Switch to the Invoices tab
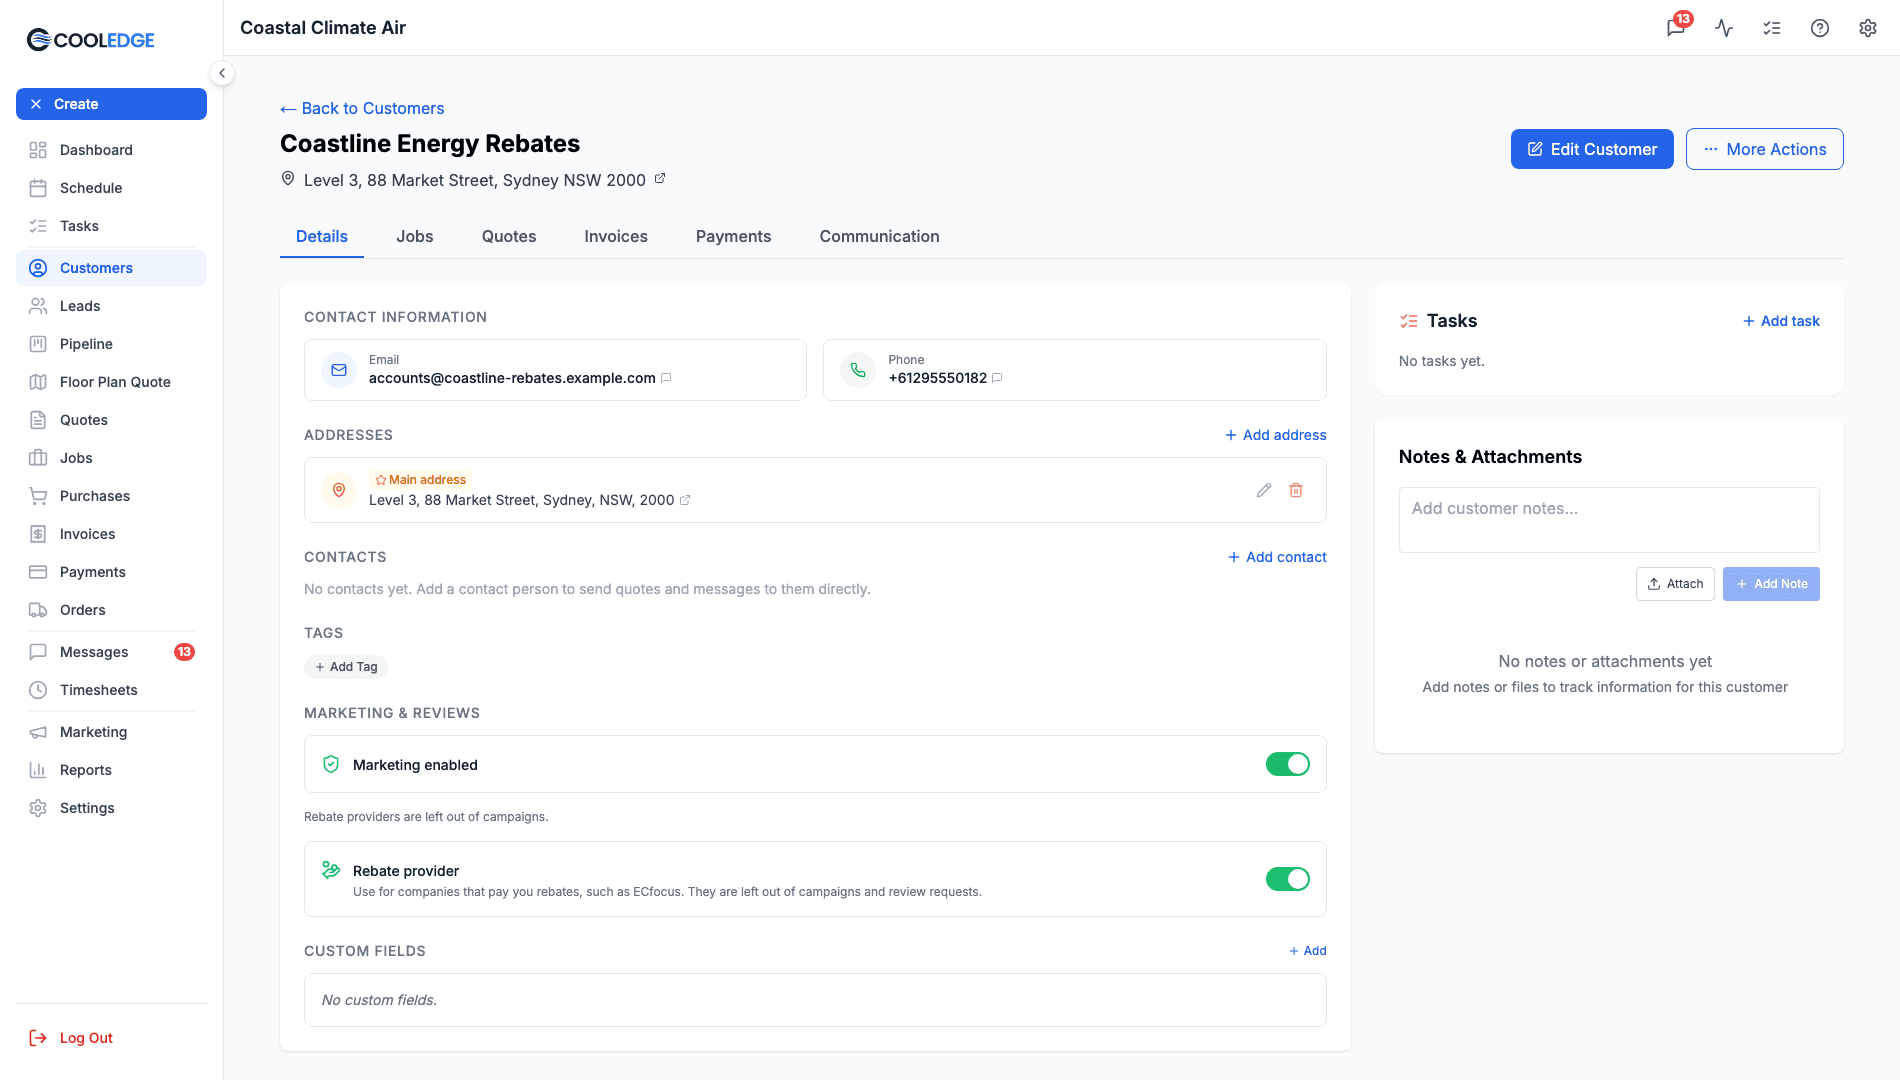Image resolution: width=1900 pixels, height=1080 pixels. [616, 236]
